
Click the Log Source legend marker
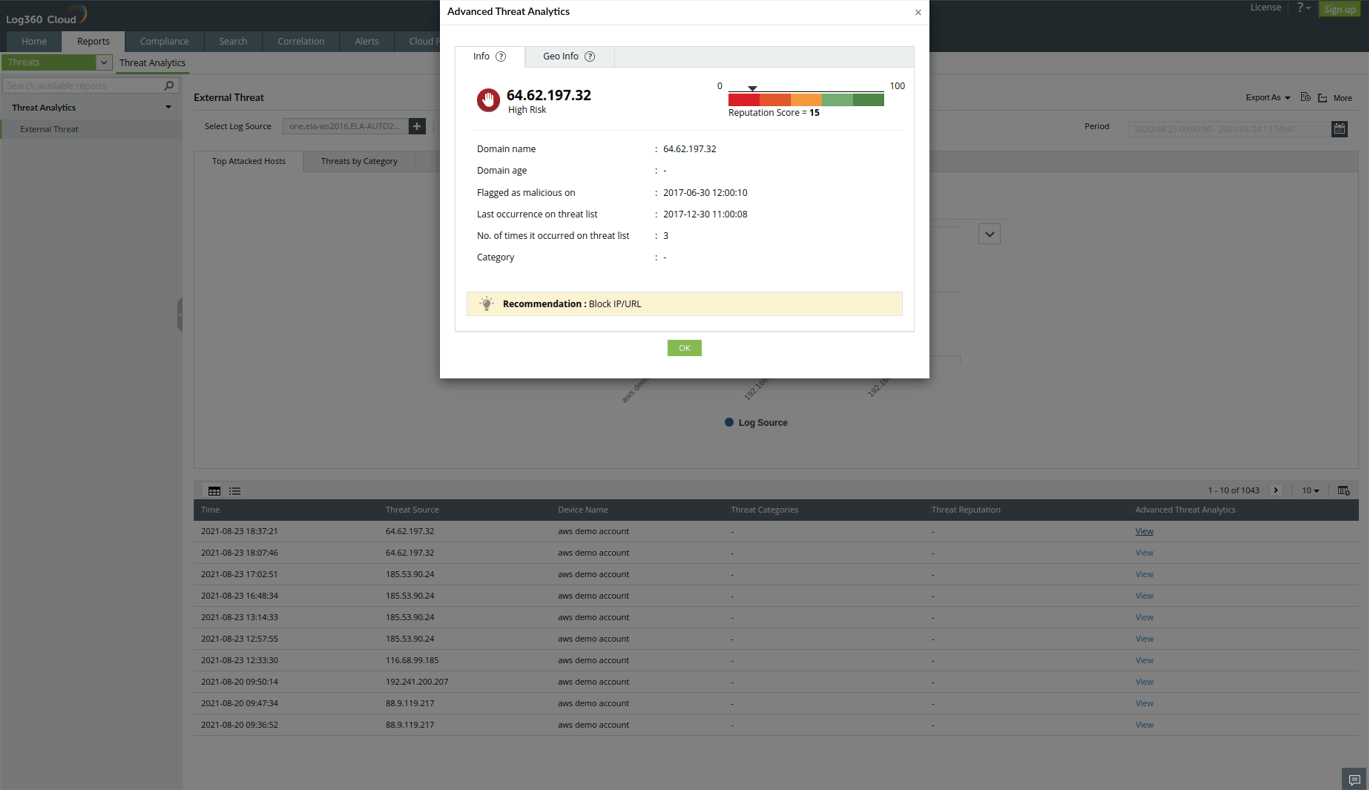coord(729,423)
